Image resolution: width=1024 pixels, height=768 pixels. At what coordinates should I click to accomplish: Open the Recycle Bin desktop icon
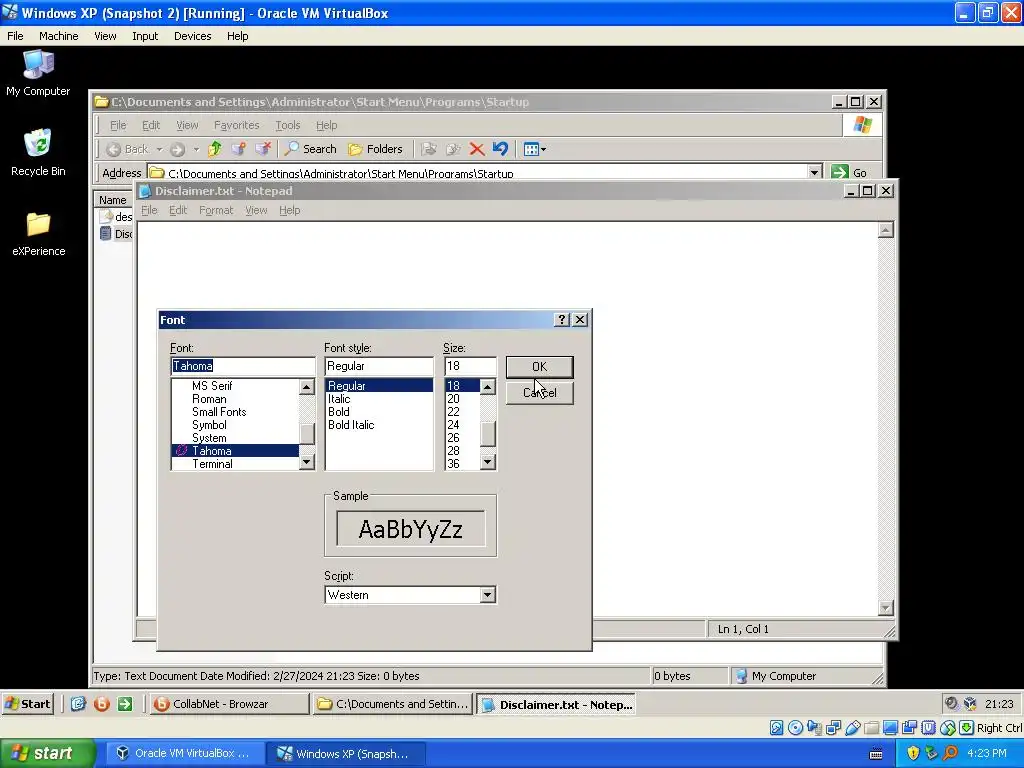(38, 152)
